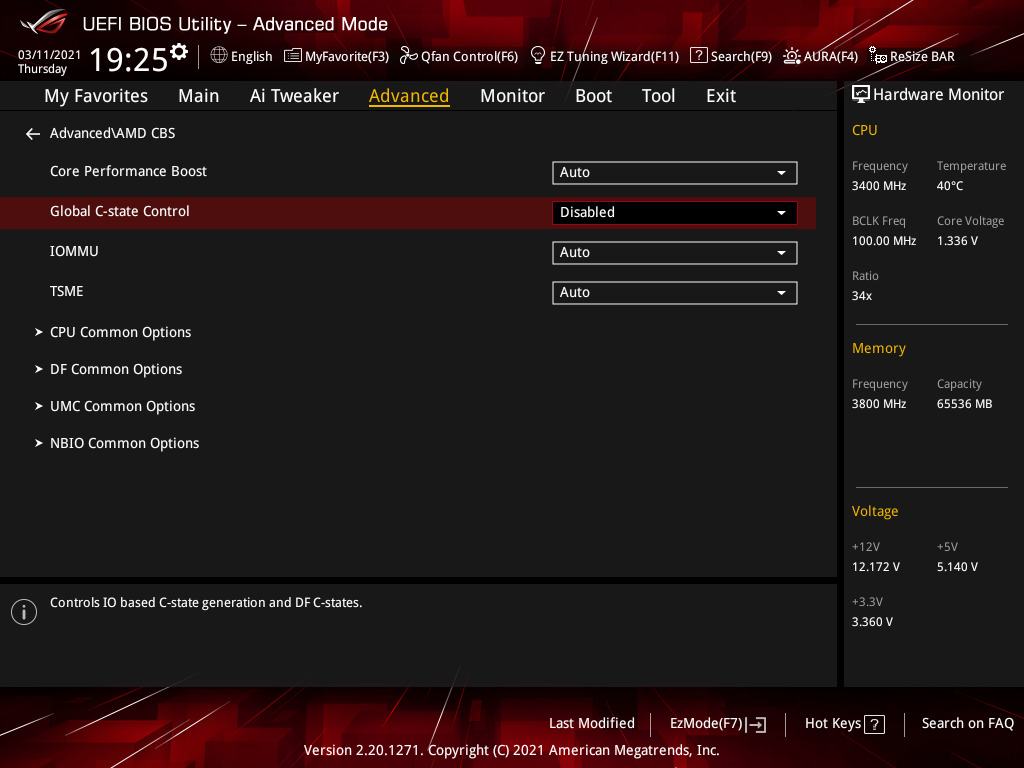Select the Global C-state Control label

click(120, 211)
